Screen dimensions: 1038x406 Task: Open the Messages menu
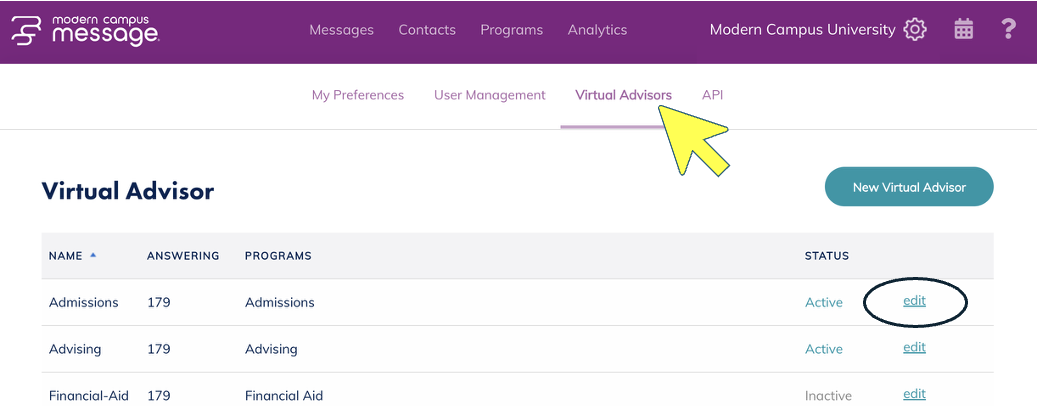[x=341, y=30]
